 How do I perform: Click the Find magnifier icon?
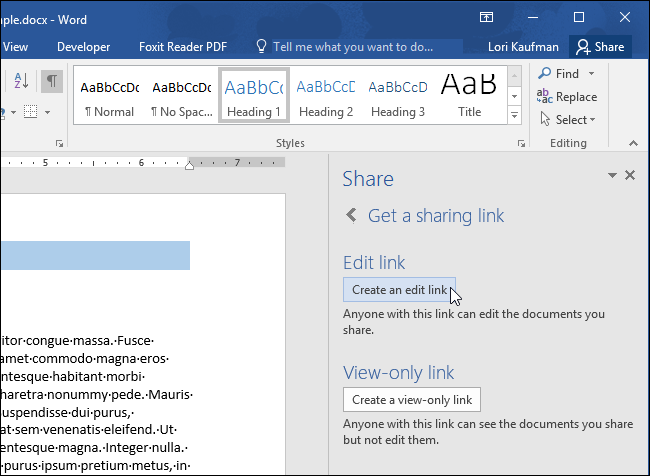[x=544, y=74]
